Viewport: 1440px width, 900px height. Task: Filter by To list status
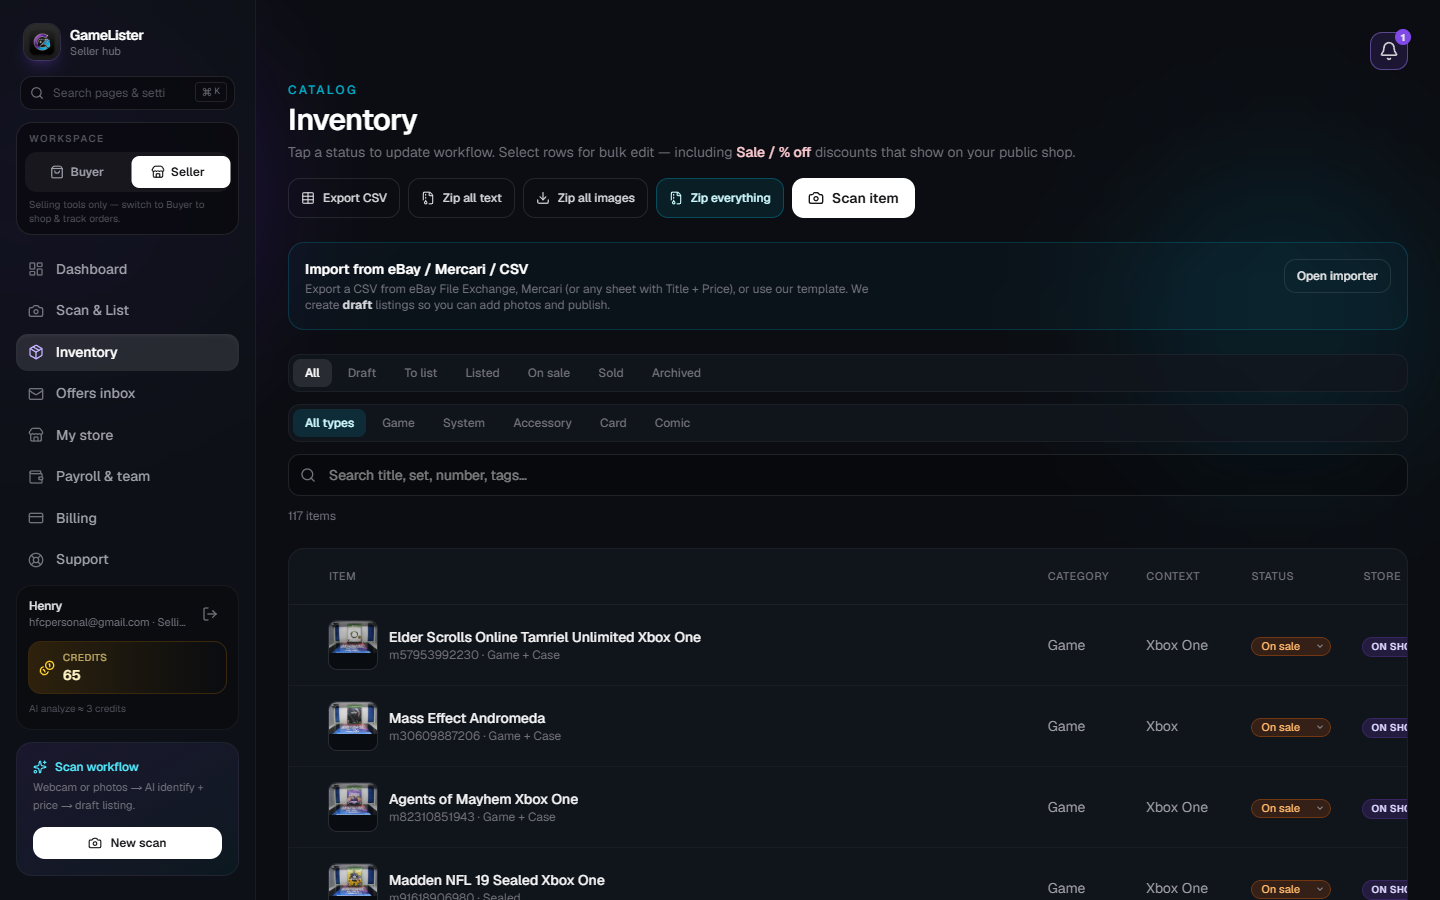click(x=420, y=373)
